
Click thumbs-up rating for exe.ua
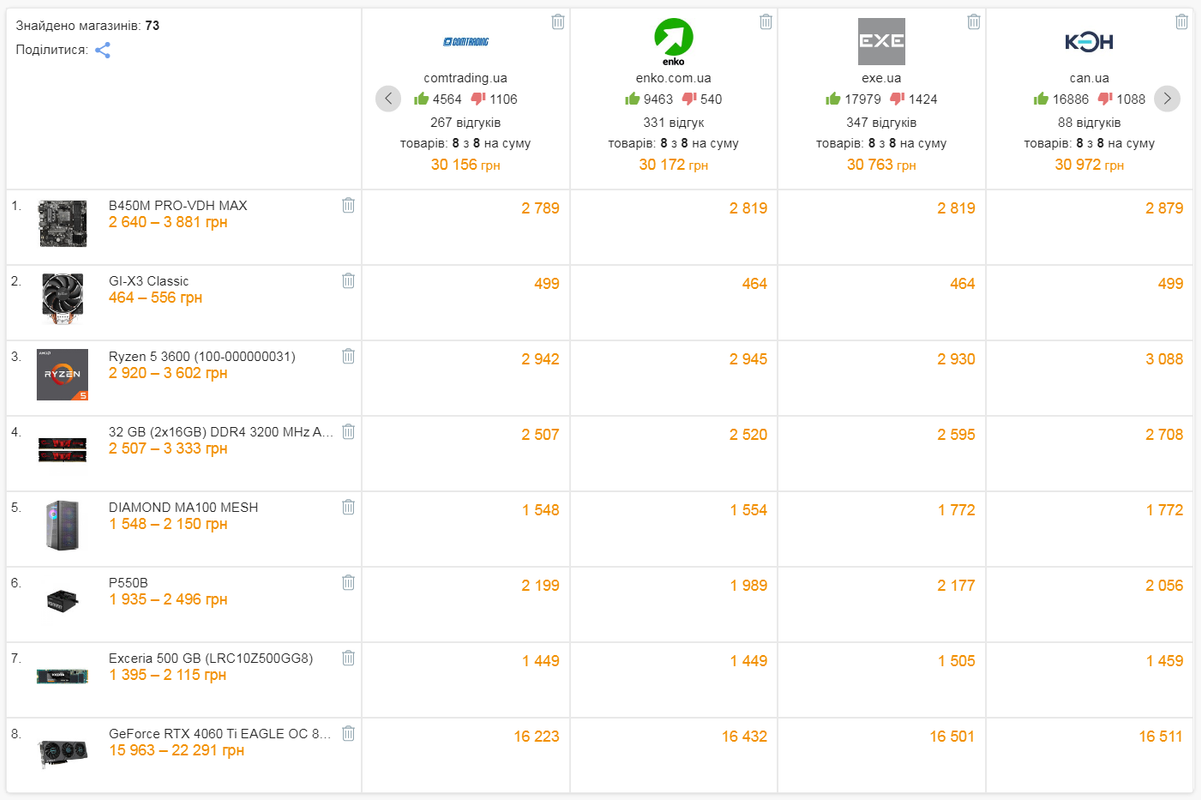(x=832, y=99)
